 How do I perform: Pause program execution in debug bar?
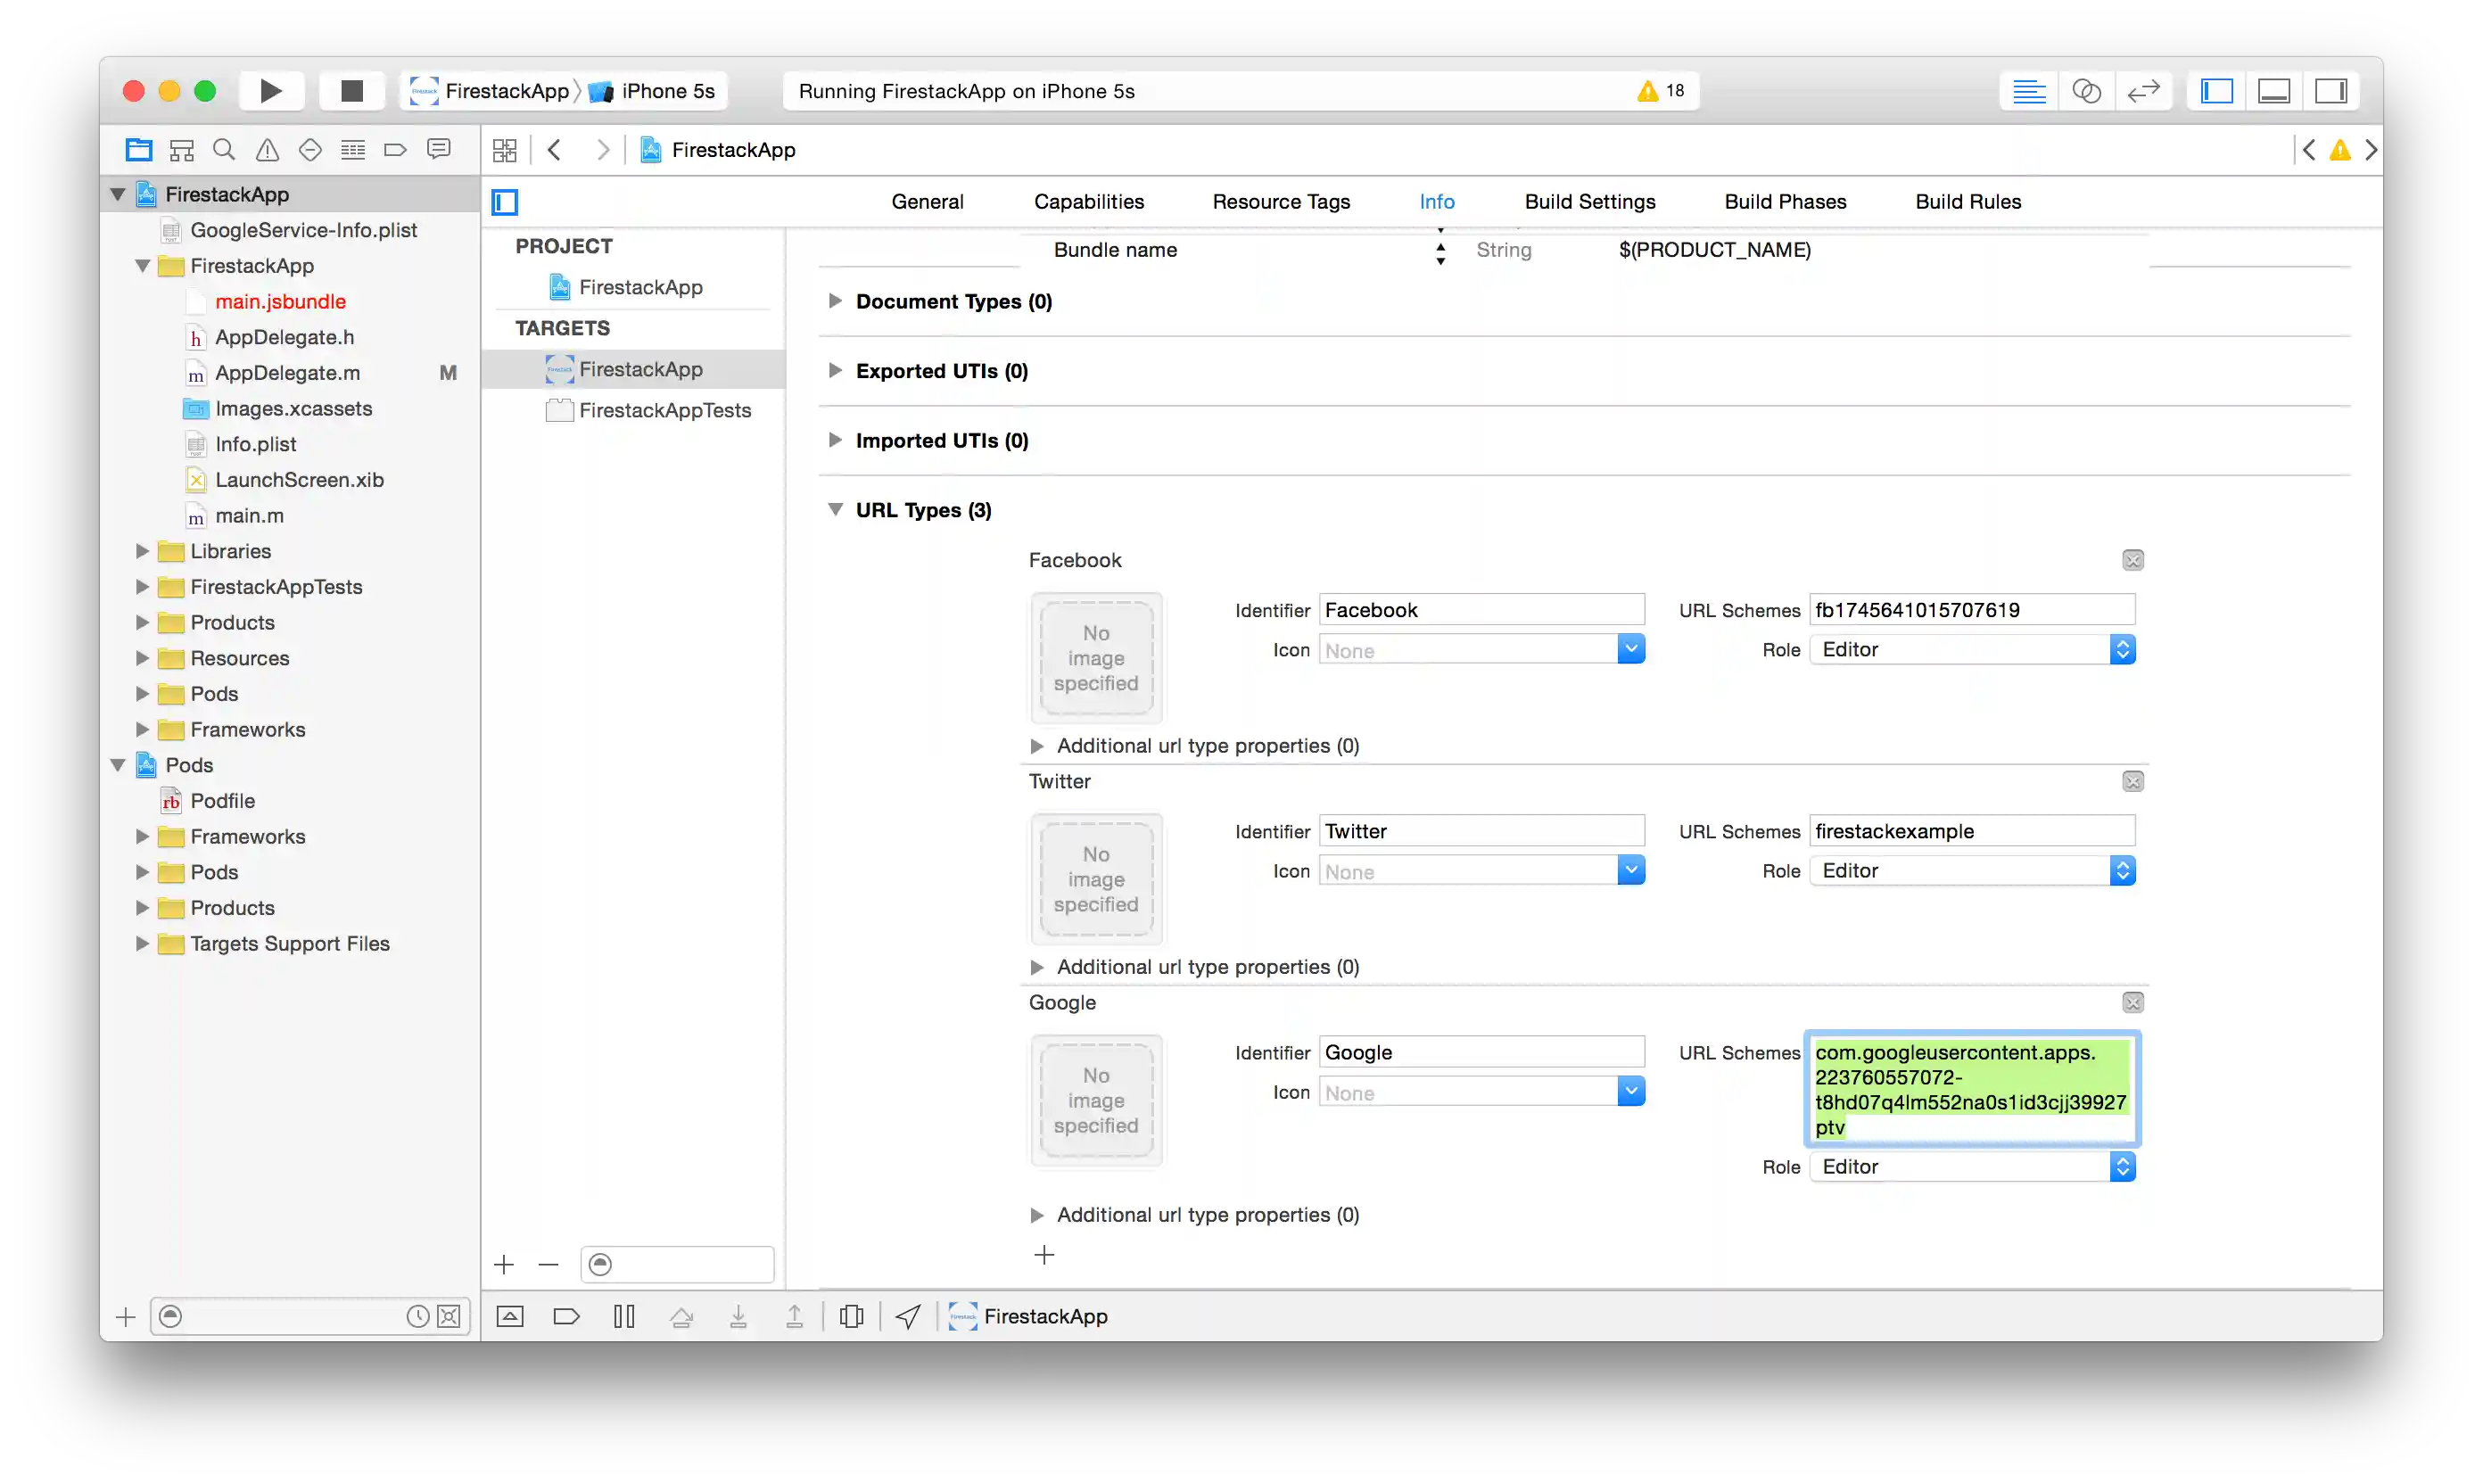624,1316
